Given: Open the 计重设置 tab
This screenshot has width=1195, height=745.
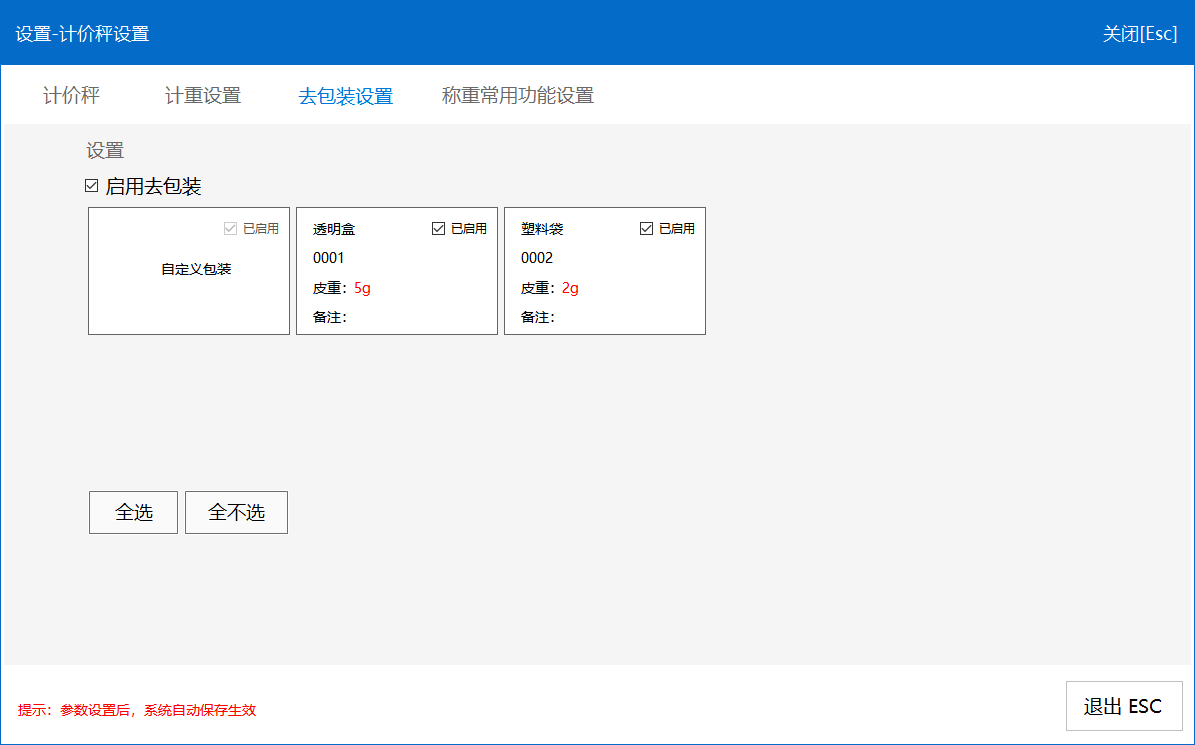Looking at the screenshot, I should (x=203, y=96).
